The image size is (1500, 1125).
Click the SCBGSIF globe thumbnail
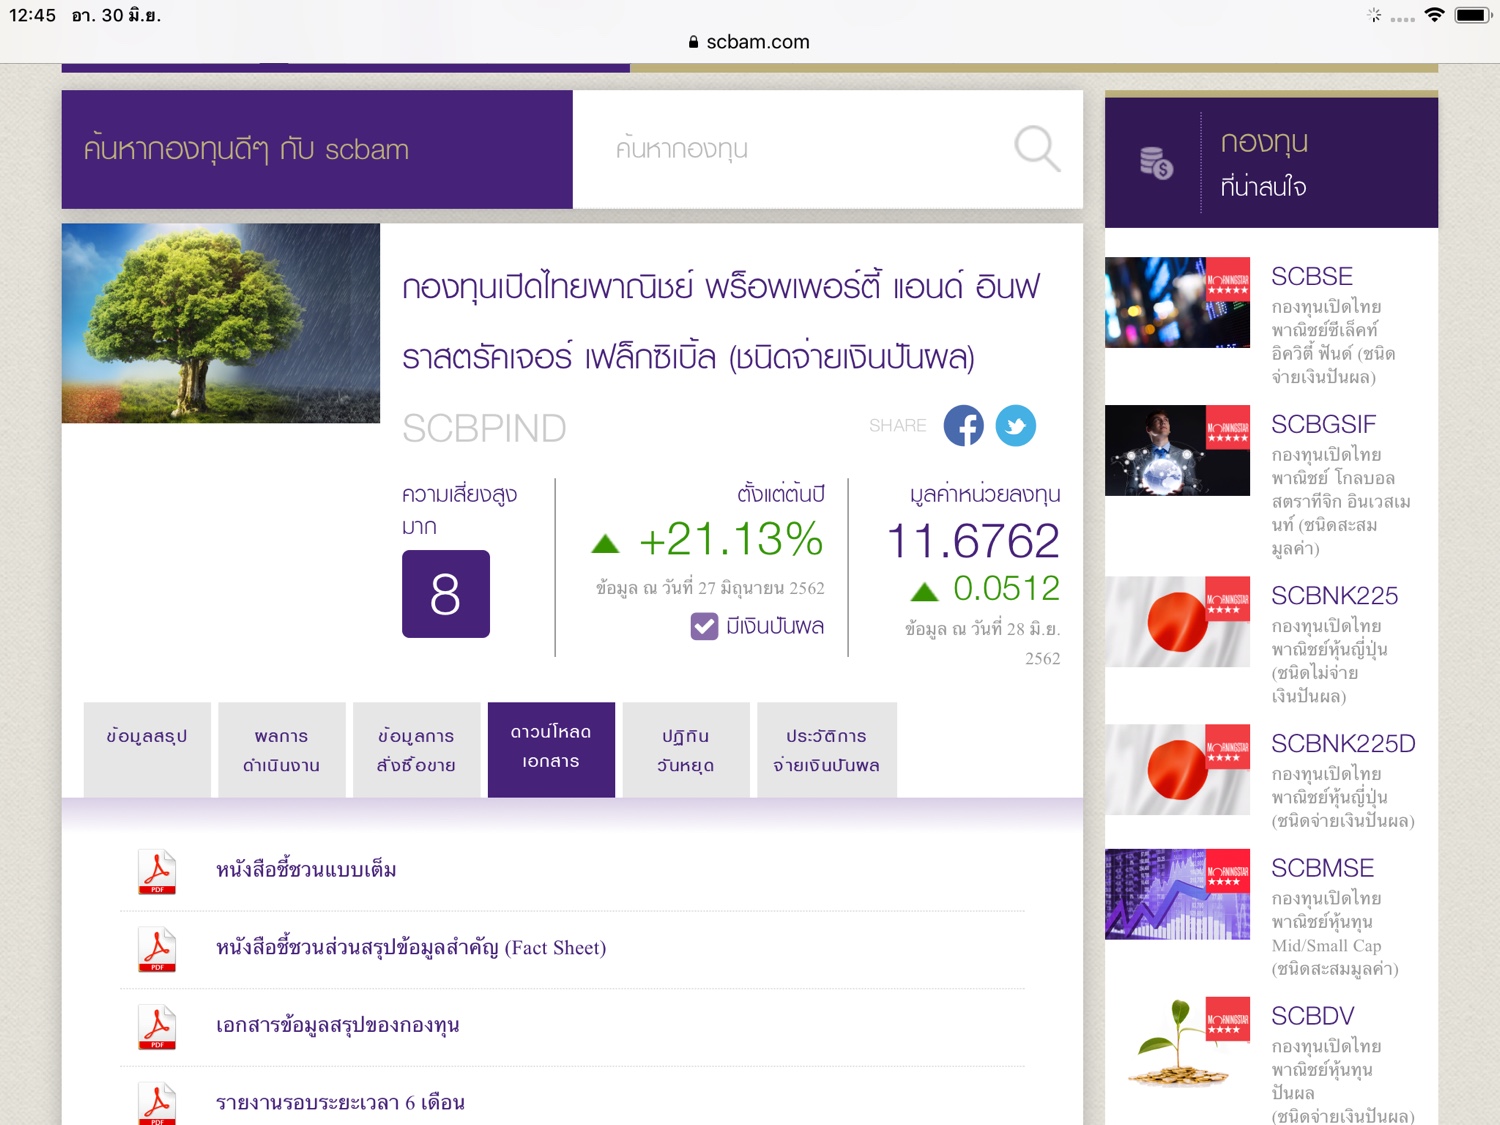pos(1177,450)
